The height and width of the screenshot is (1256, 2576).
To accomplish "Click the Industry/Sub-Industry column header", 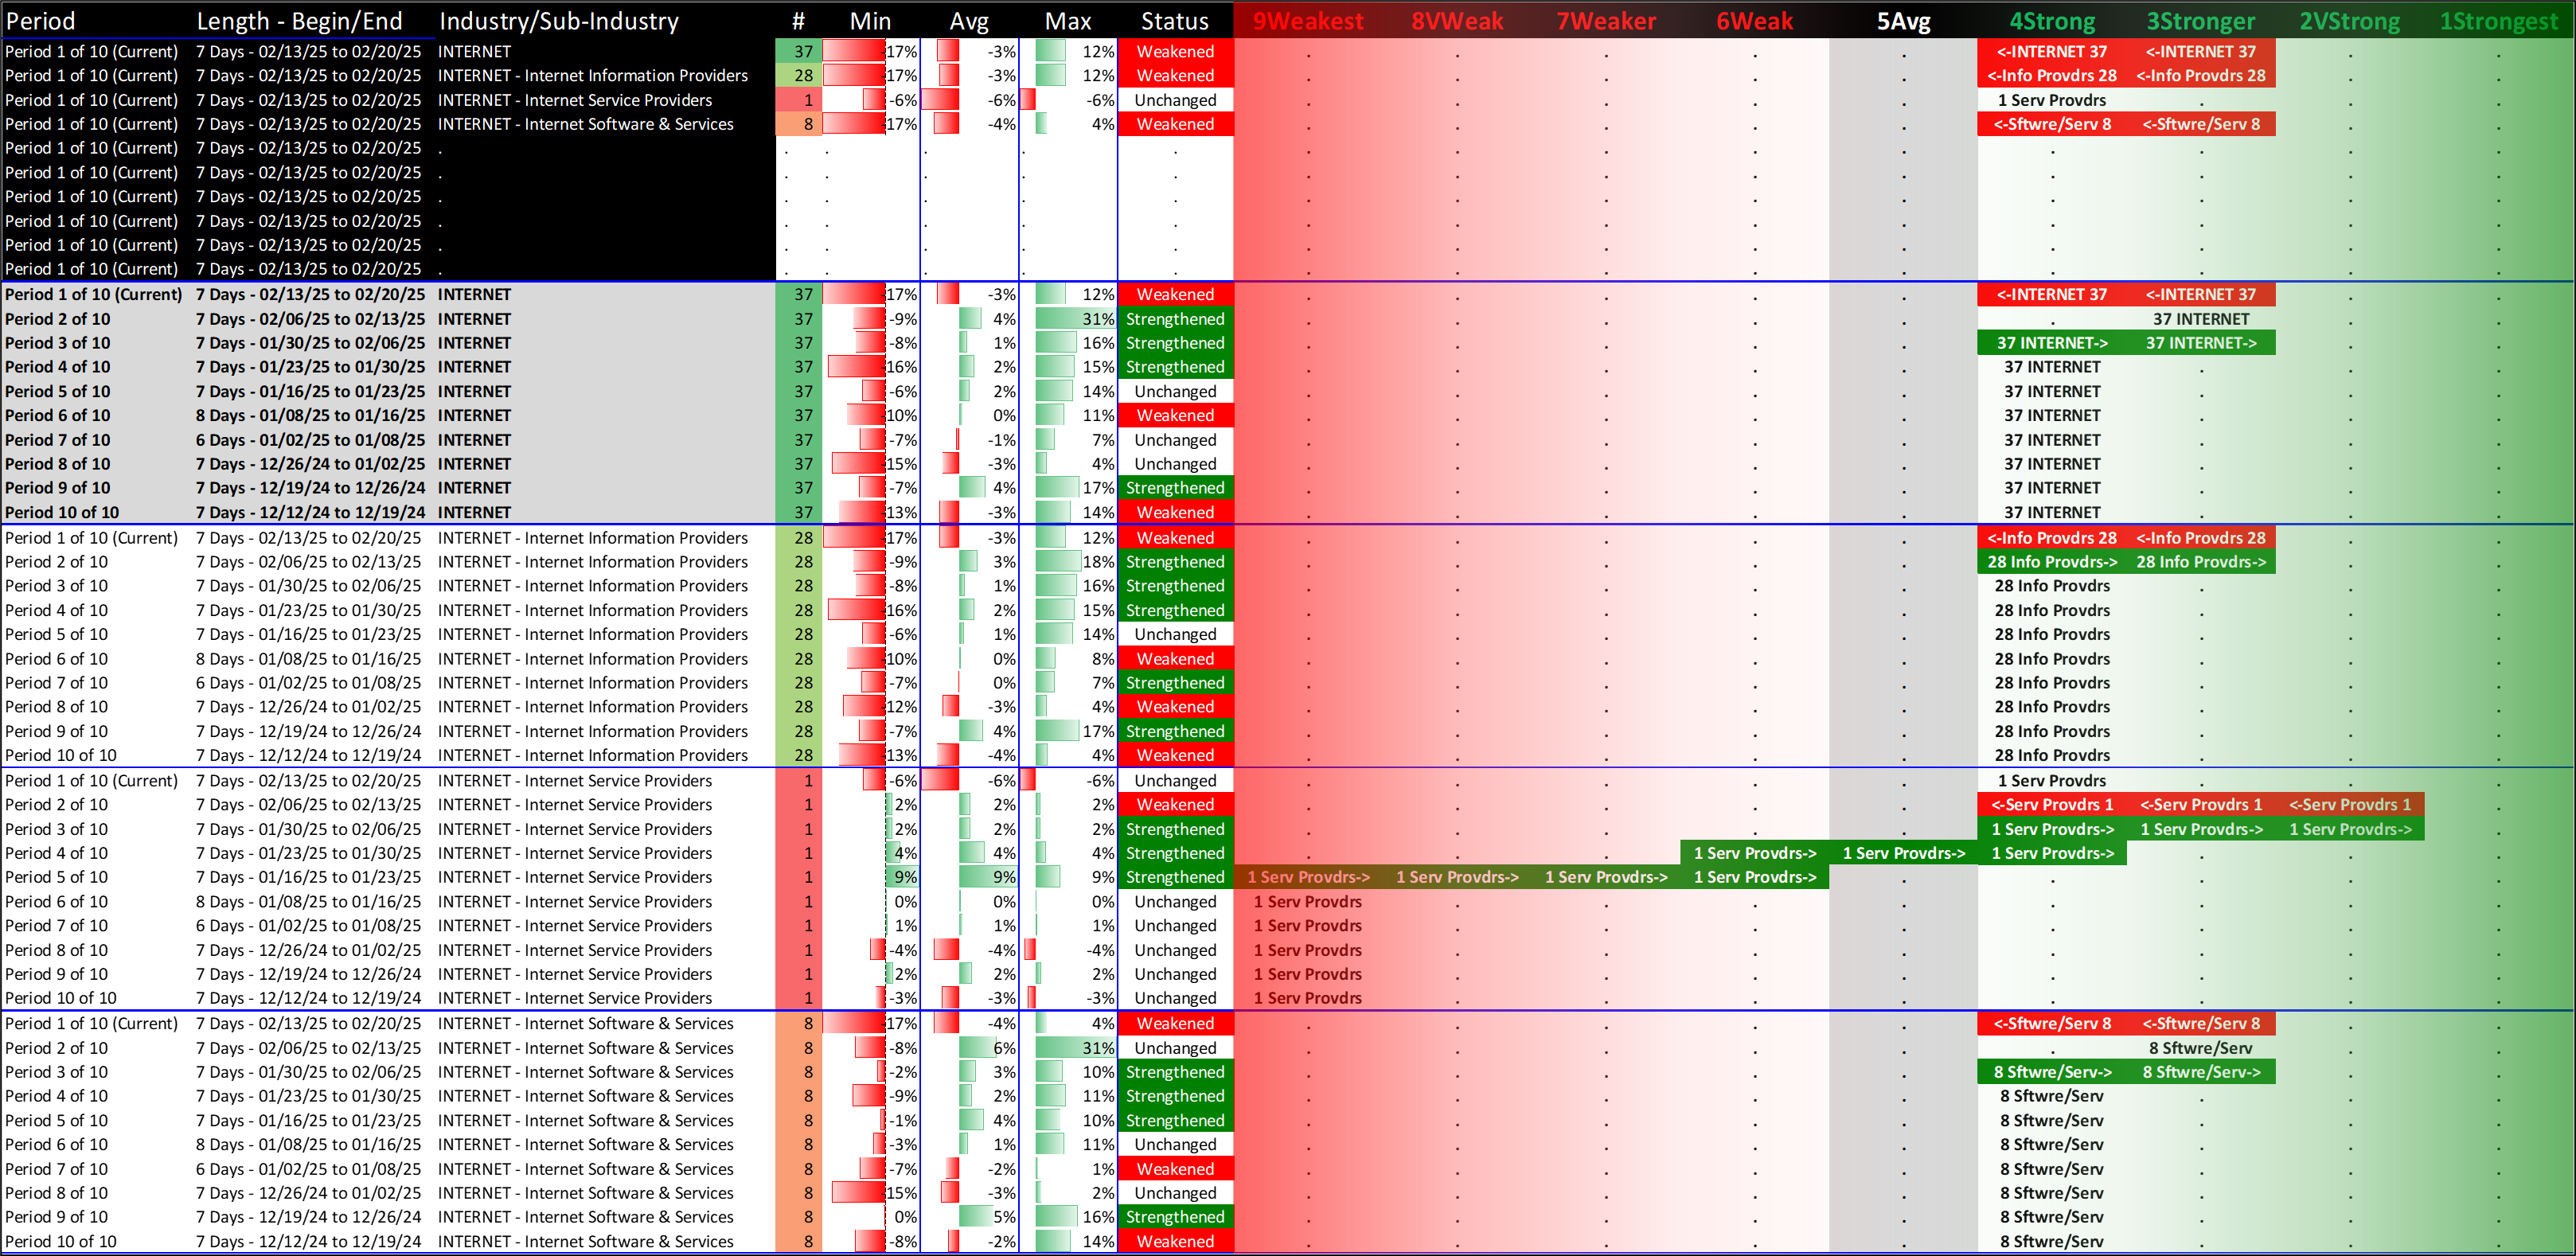I will [x=558, y=21].
